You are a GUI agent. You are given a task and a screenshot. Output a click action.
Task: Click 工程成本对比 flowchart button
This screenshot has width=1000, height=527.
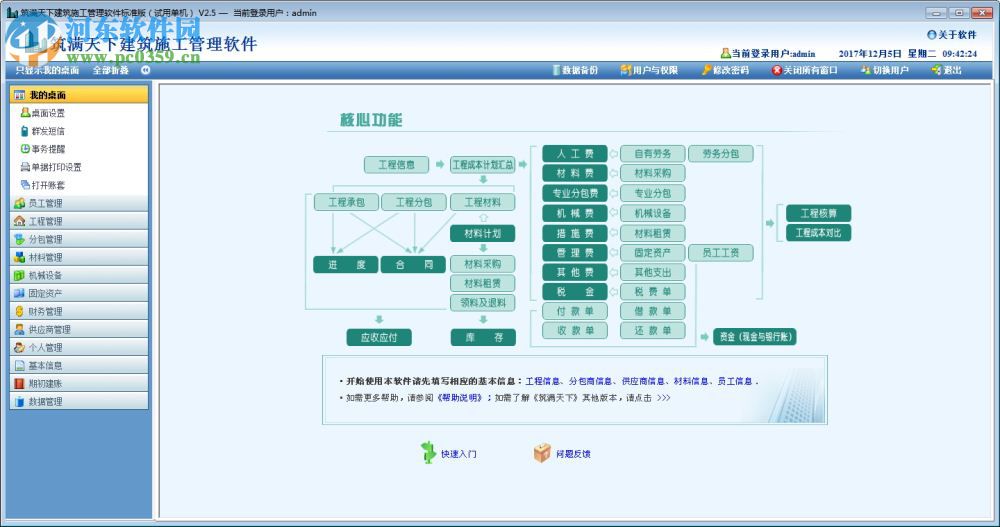tap(818, 233)
